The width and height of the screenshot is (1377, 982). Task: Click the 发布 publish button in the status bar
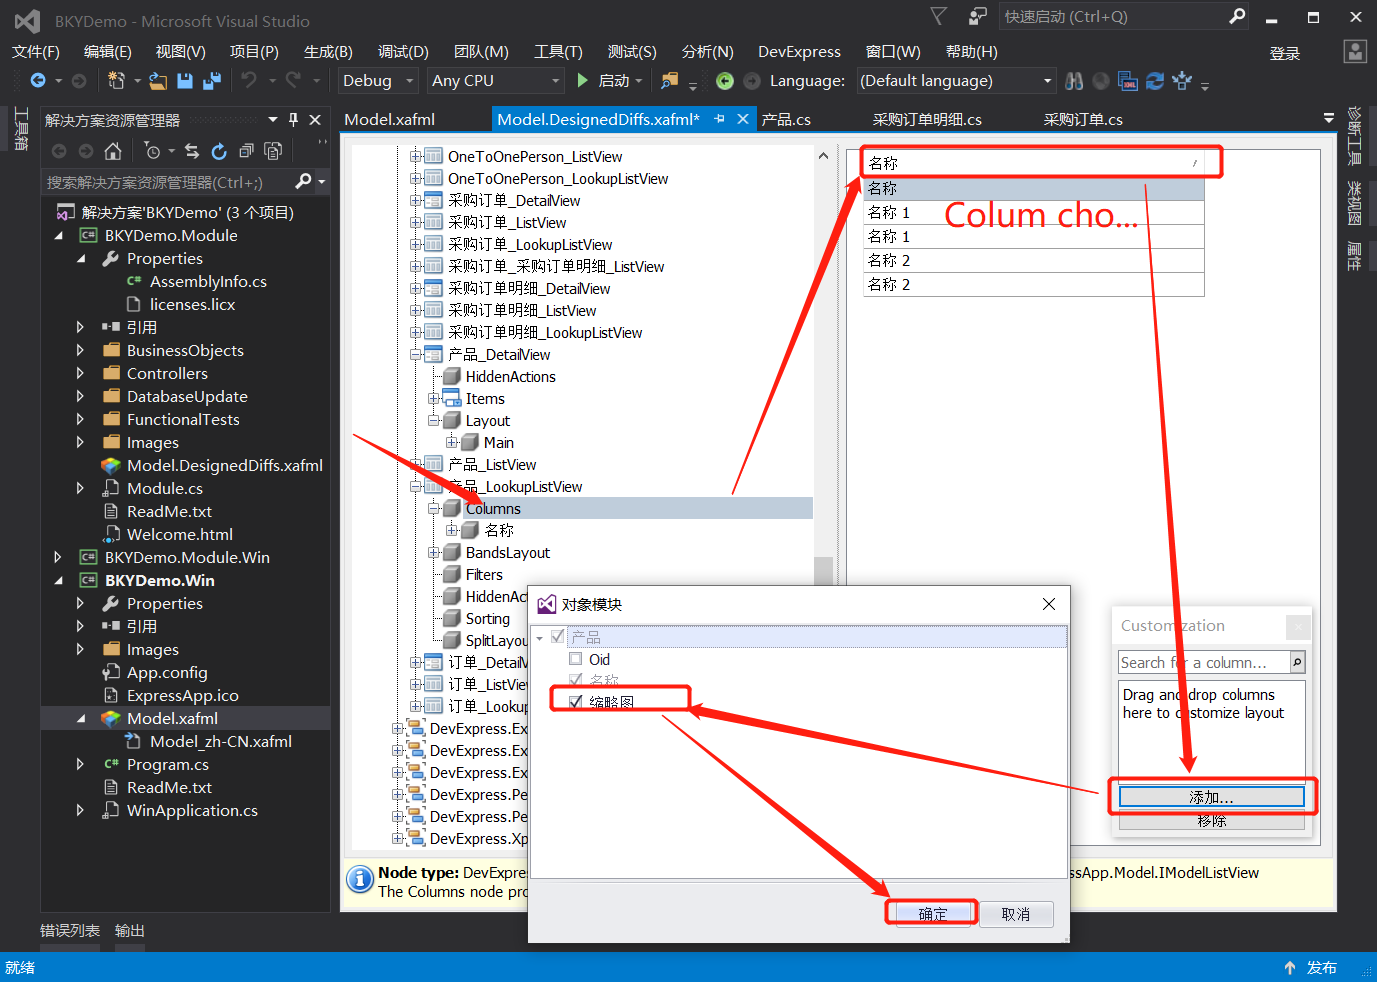coord(1311,968)
